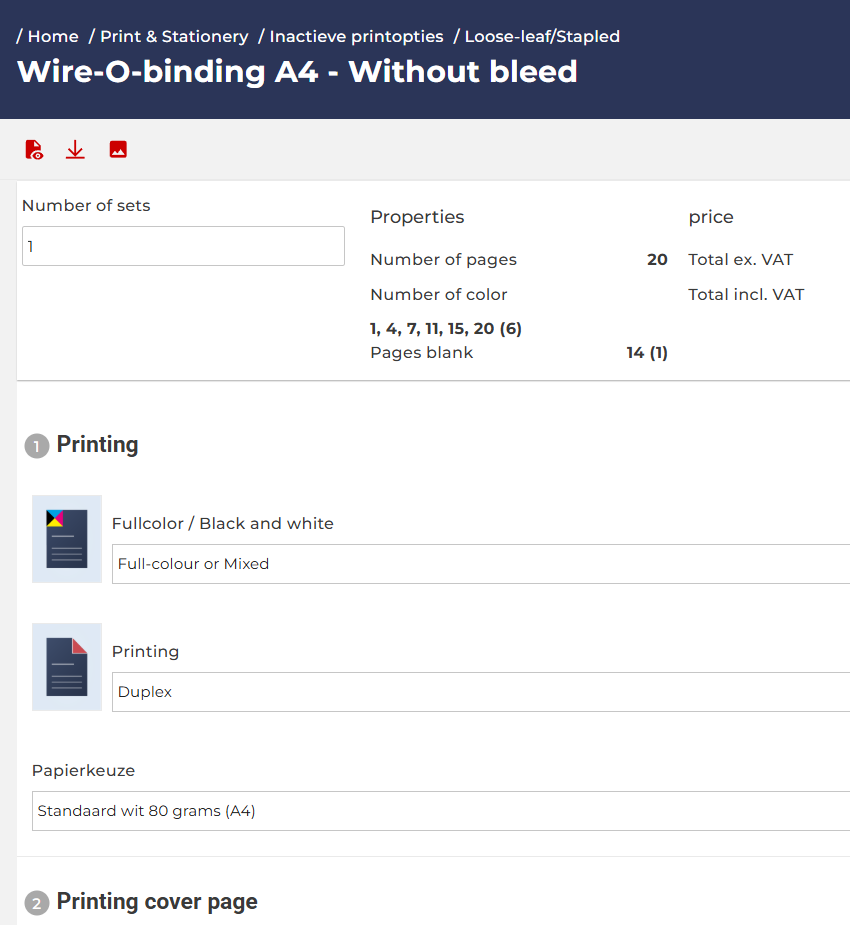Screen dimensions: 850x925
Task: Open the Papierkeuze paper selection dropdown
Action: click(x=440, y=811)
